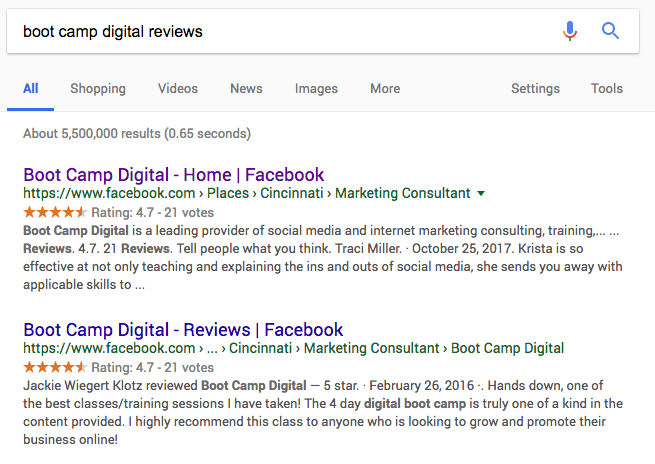This screenshot has height=464, width=655.
Task: Open "Boot Camp Digital - Reviews | Facebook" link
Action: (x=183, y=329)
